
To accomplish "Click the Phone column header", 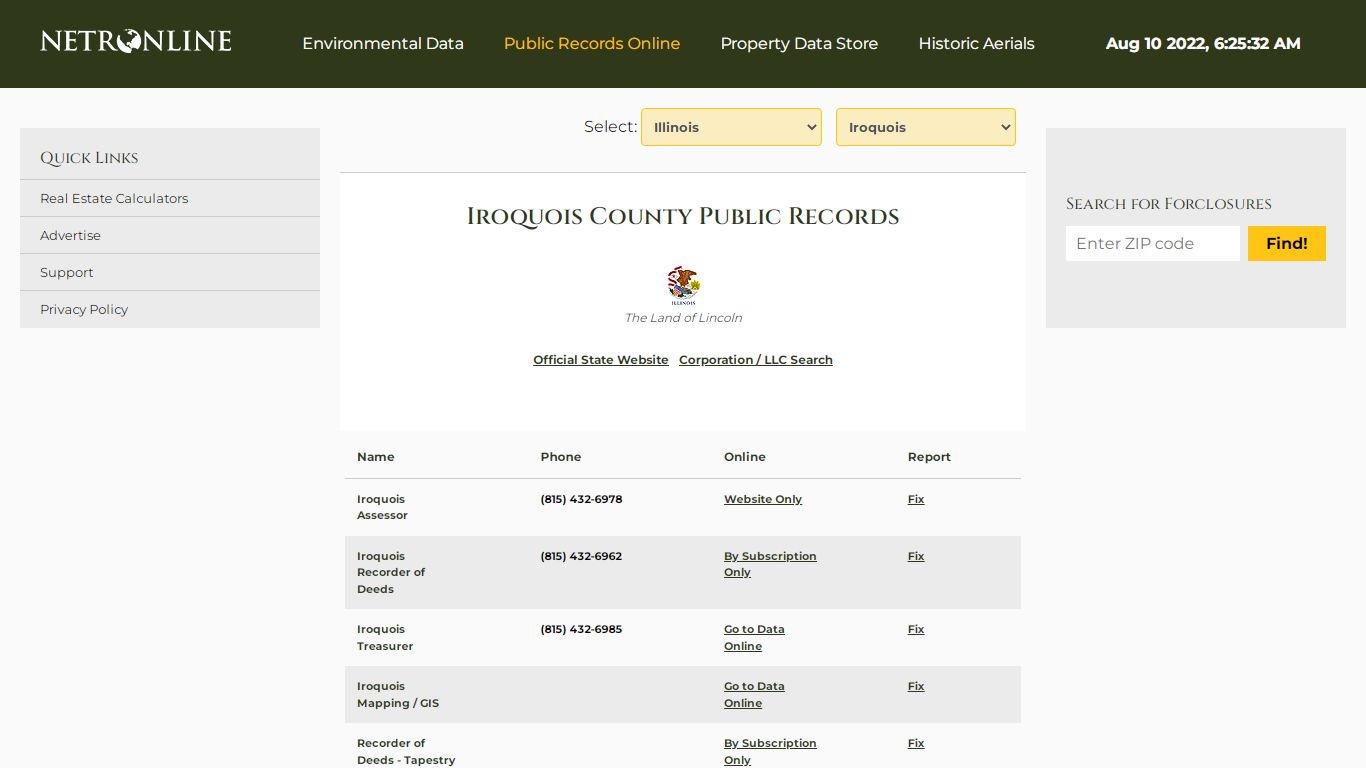I will pos(561,457).
